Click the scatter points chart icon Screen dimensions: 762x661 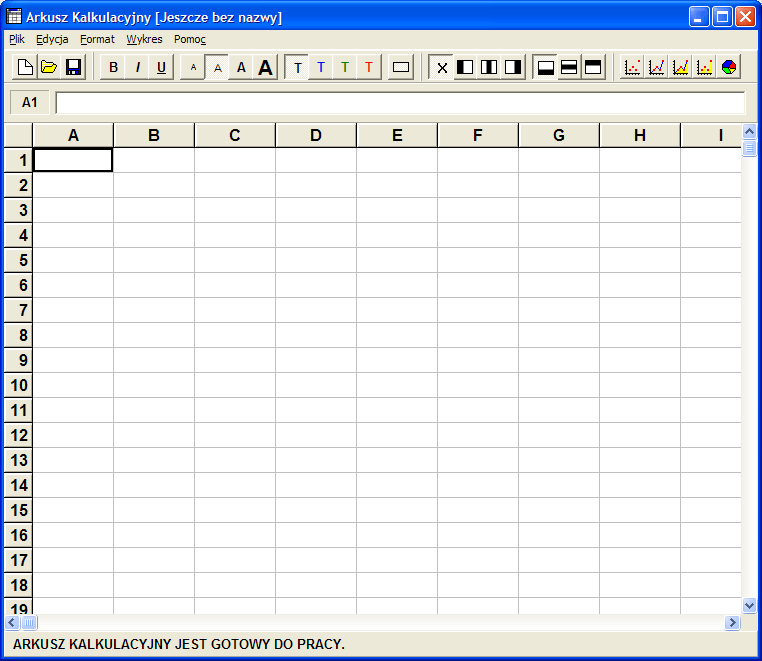(x=632, y=67)
